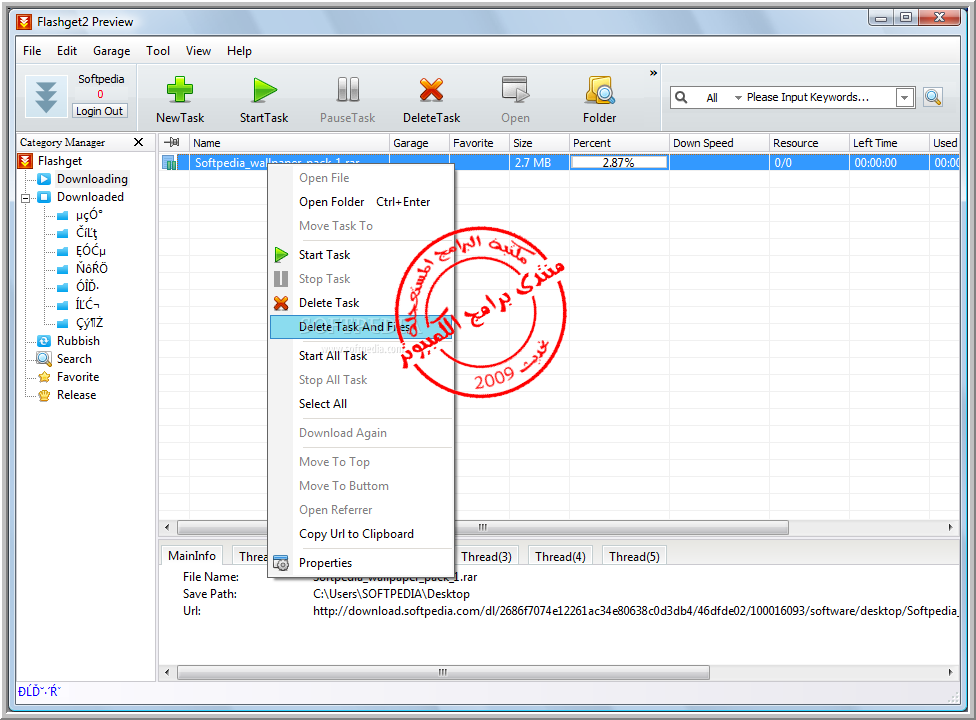Open the View menu
This screenshot has height=720, width=976.
coord(198,51)
